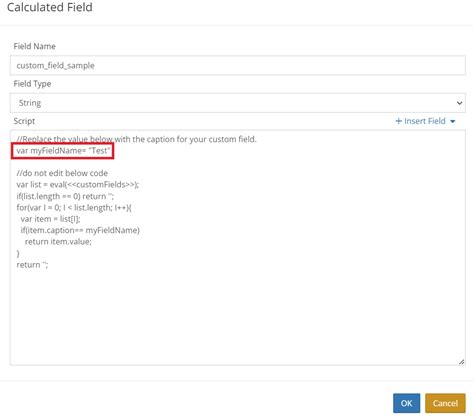Image resolution: width=474 pixels, height=419 pixels.
Task: Place cursor on eval customFields line
Action: coord(78,184)
